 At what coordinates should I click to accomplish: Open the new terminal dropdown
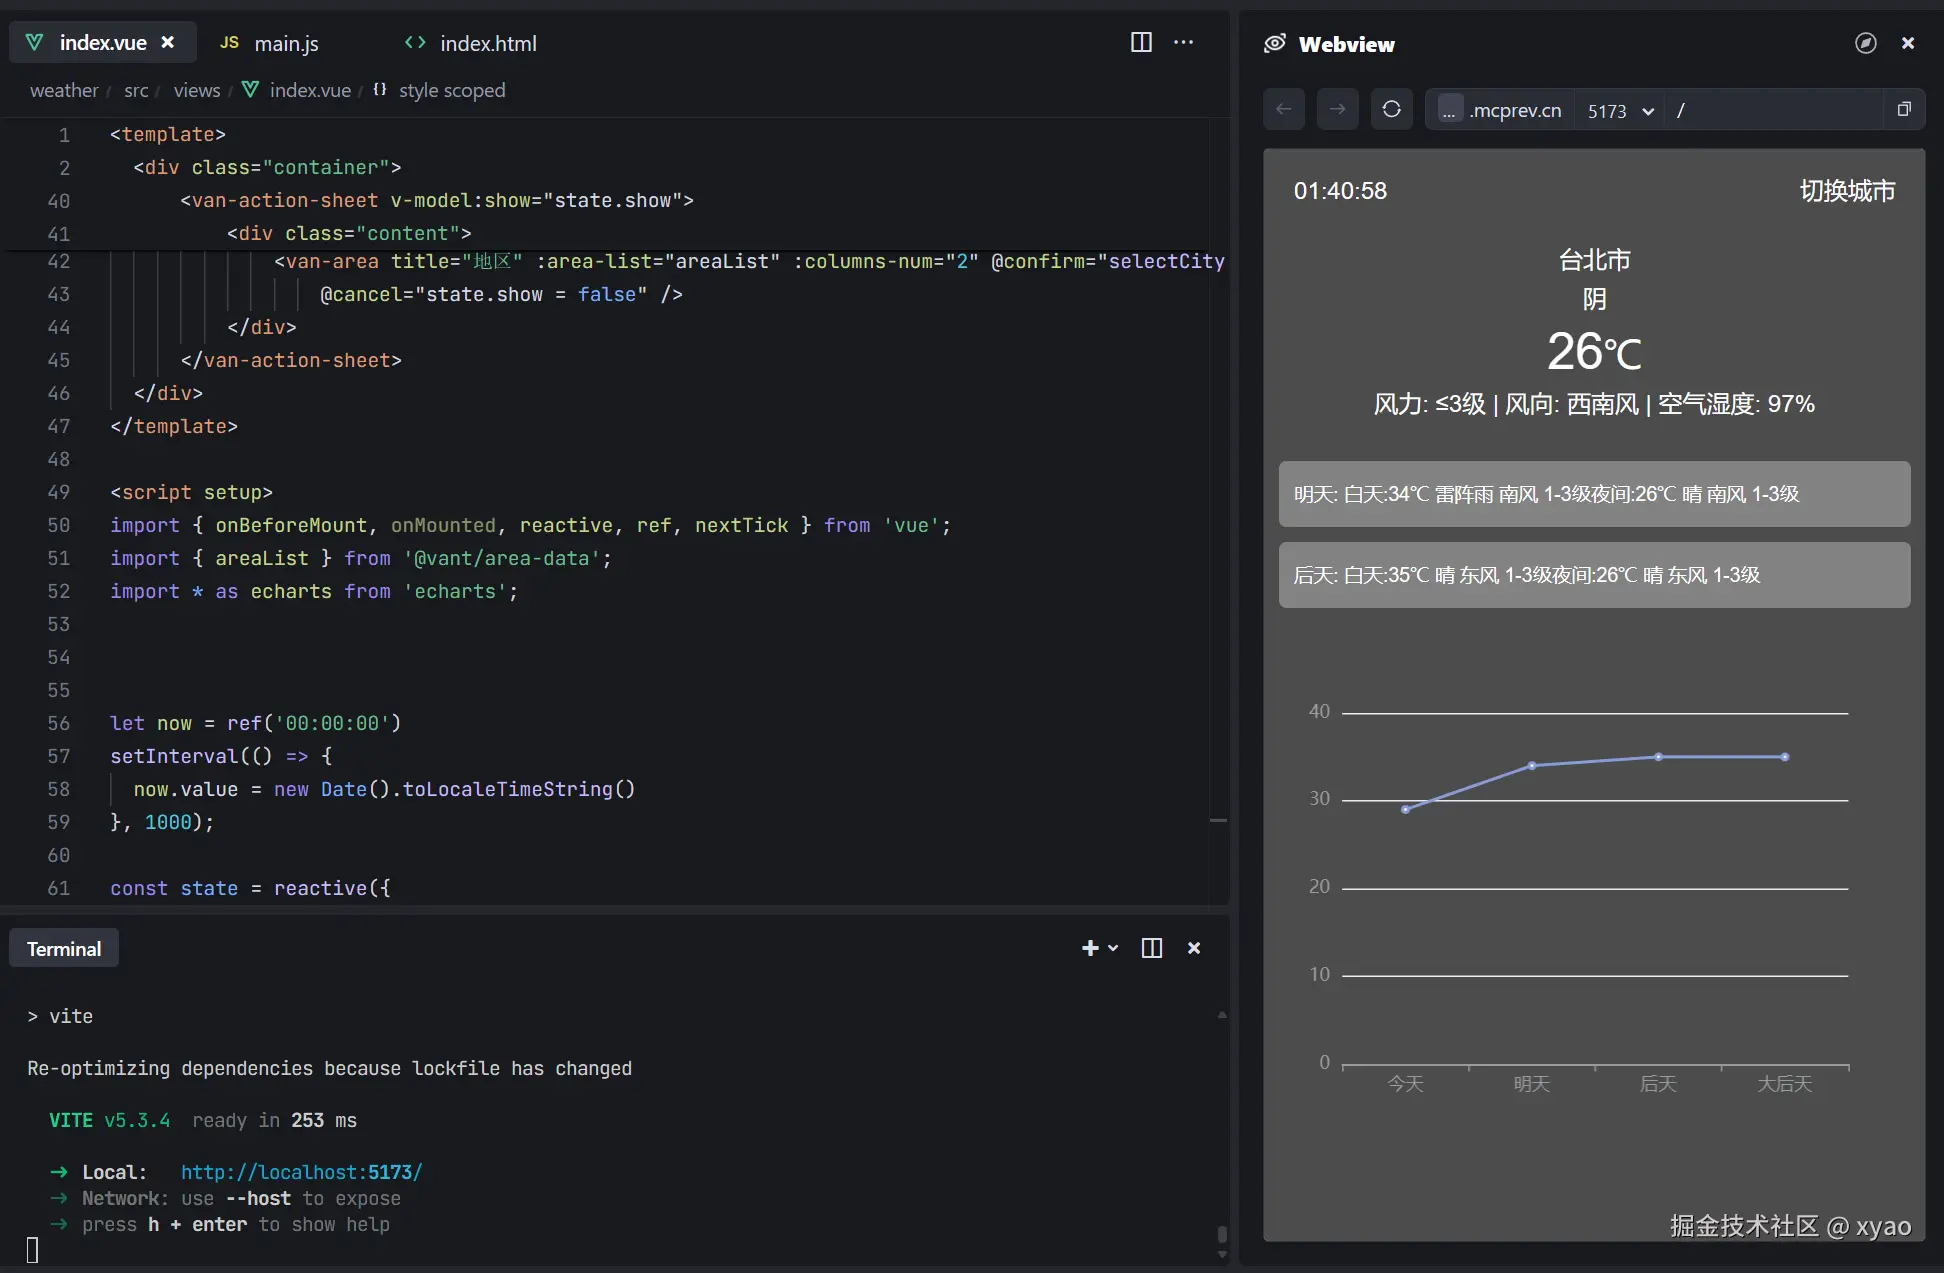(1113, 948)
